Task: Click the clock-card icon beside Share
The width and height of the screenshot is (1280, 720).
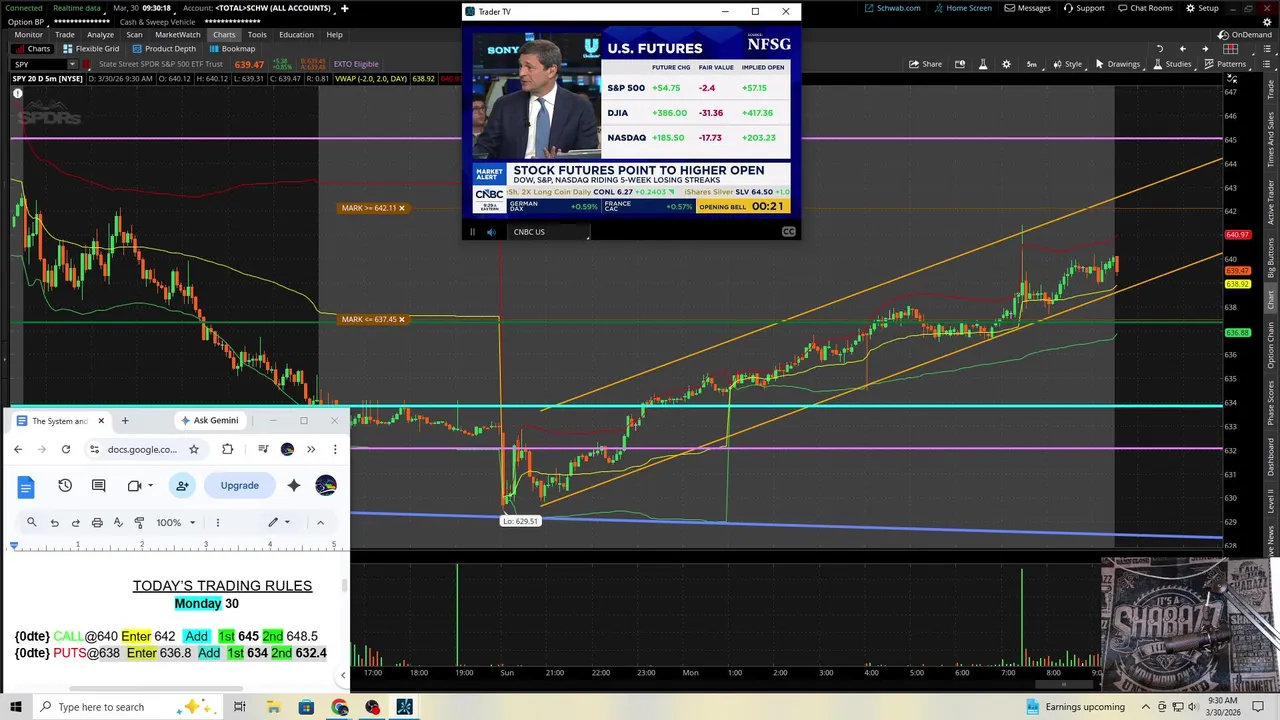Action: point(960,64)
